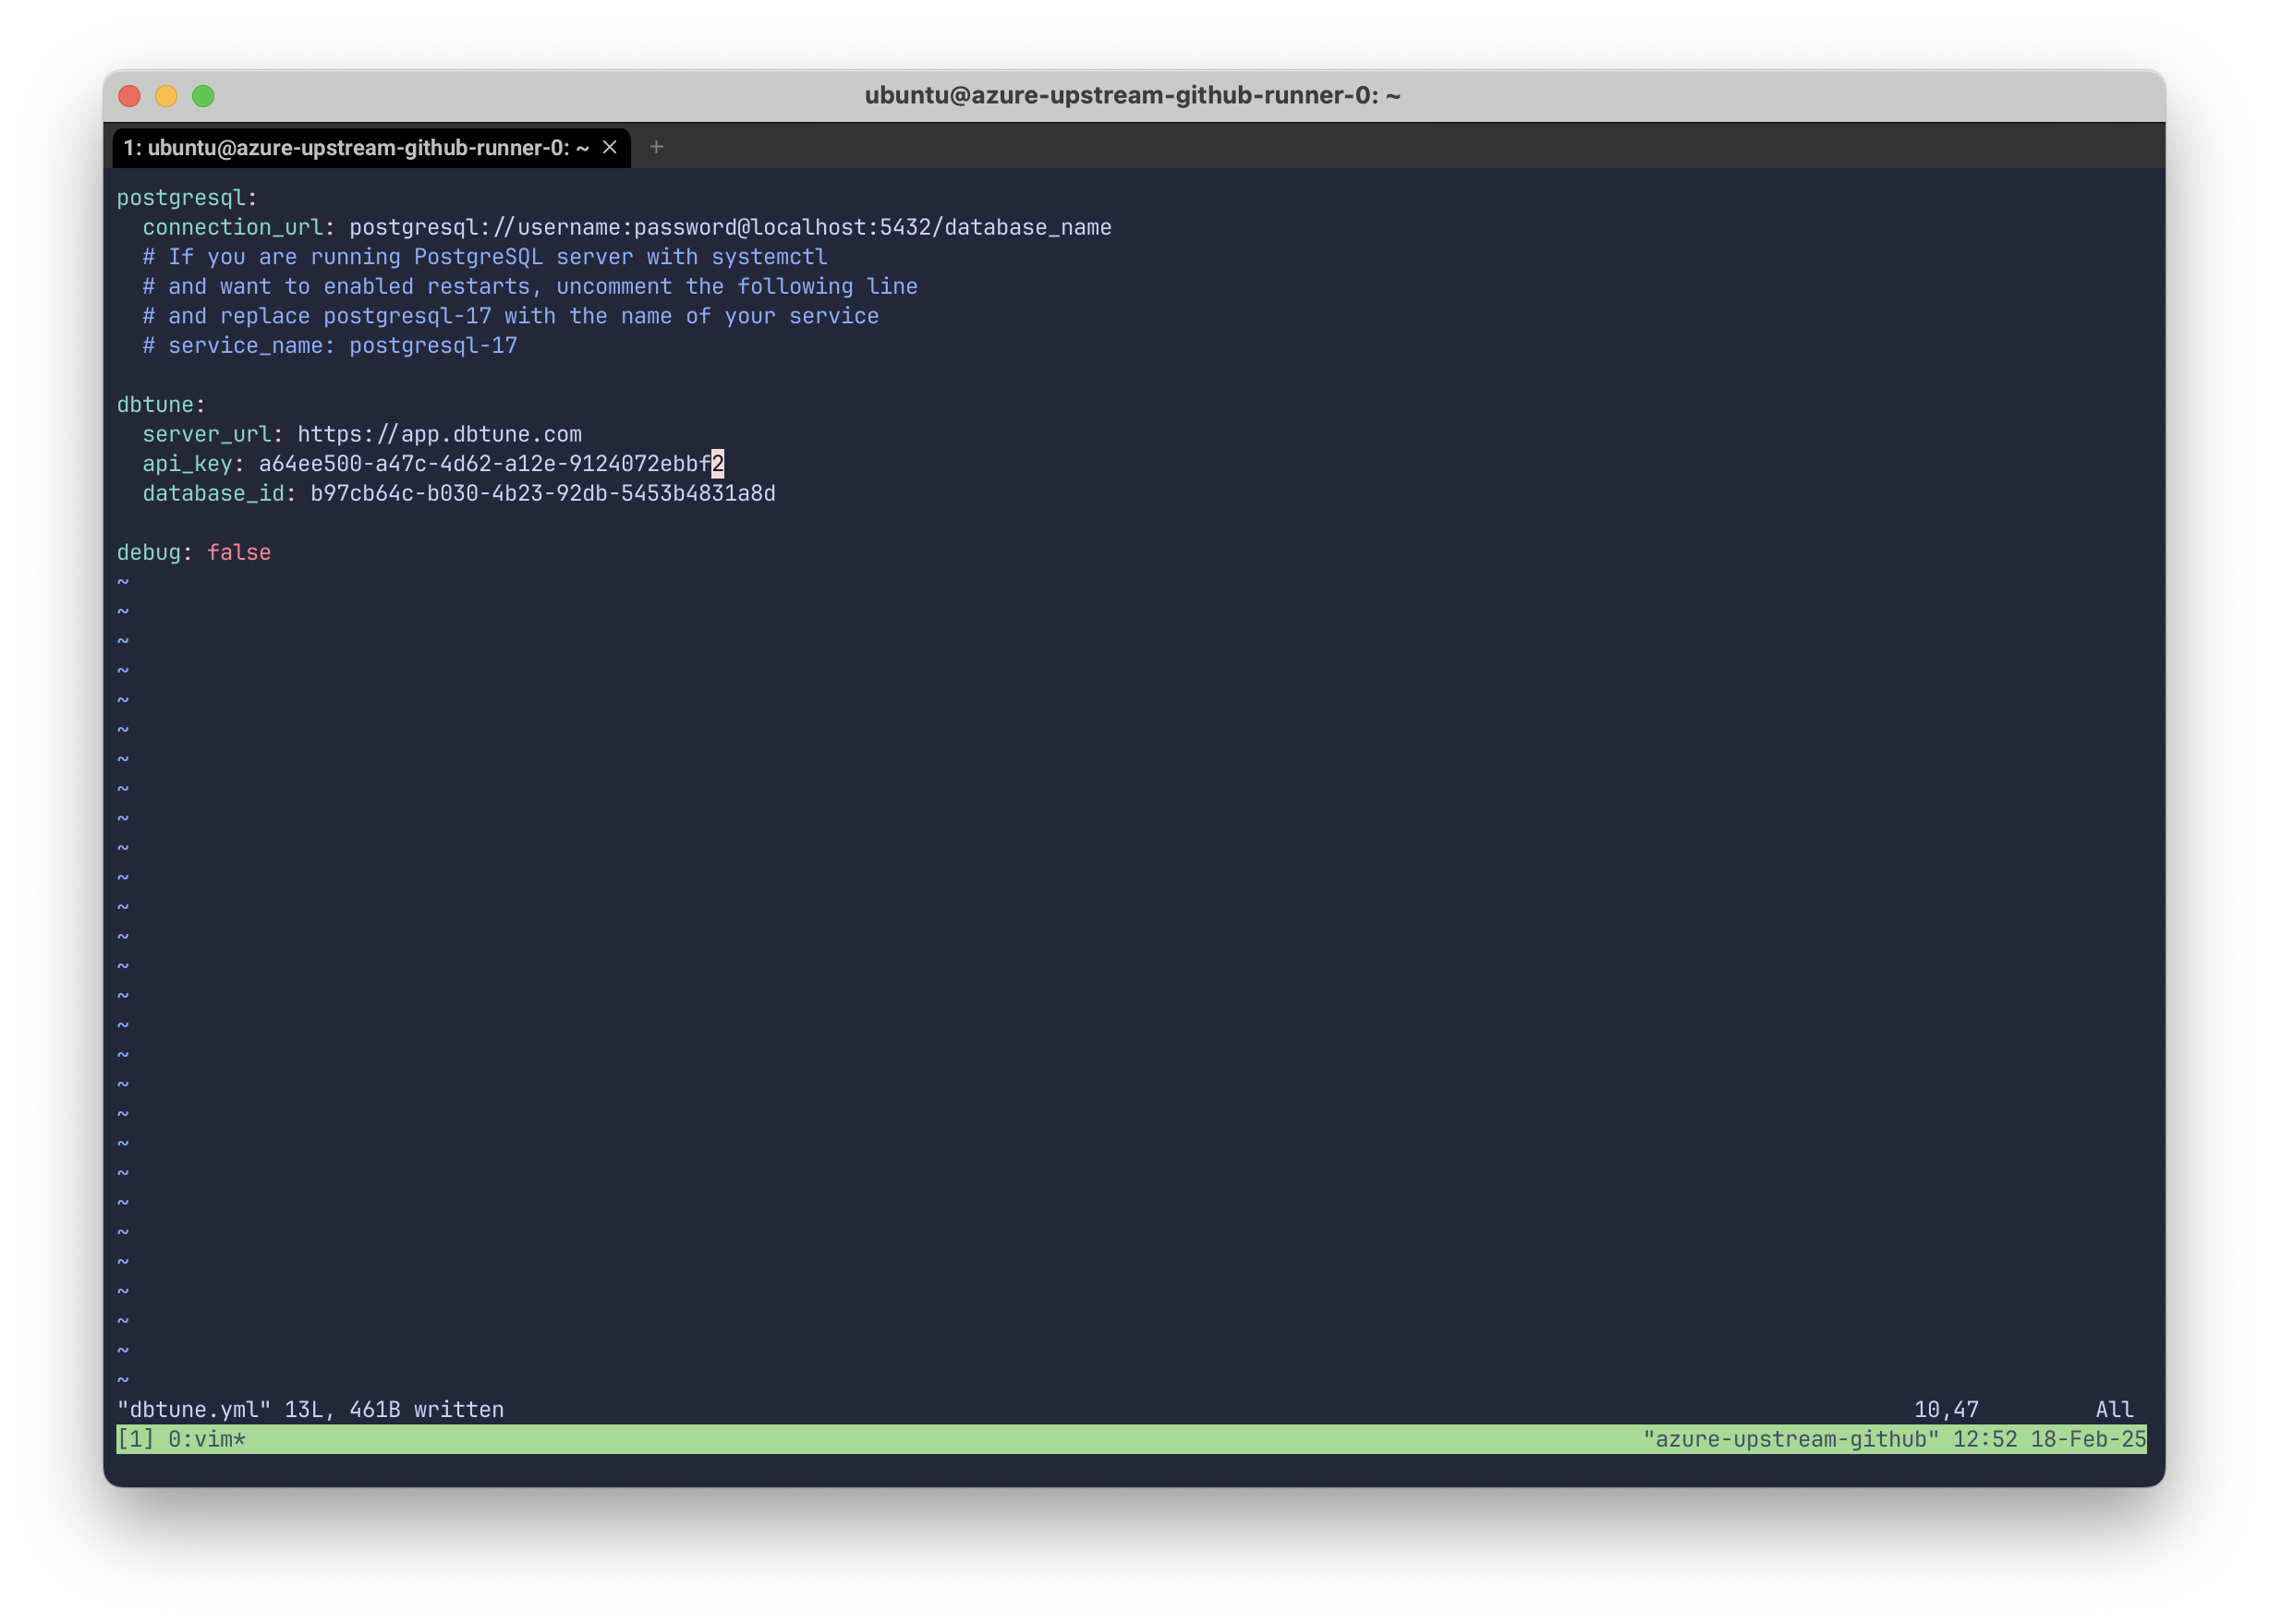Close the active tmux tab via its X icon

click(611, 147)
